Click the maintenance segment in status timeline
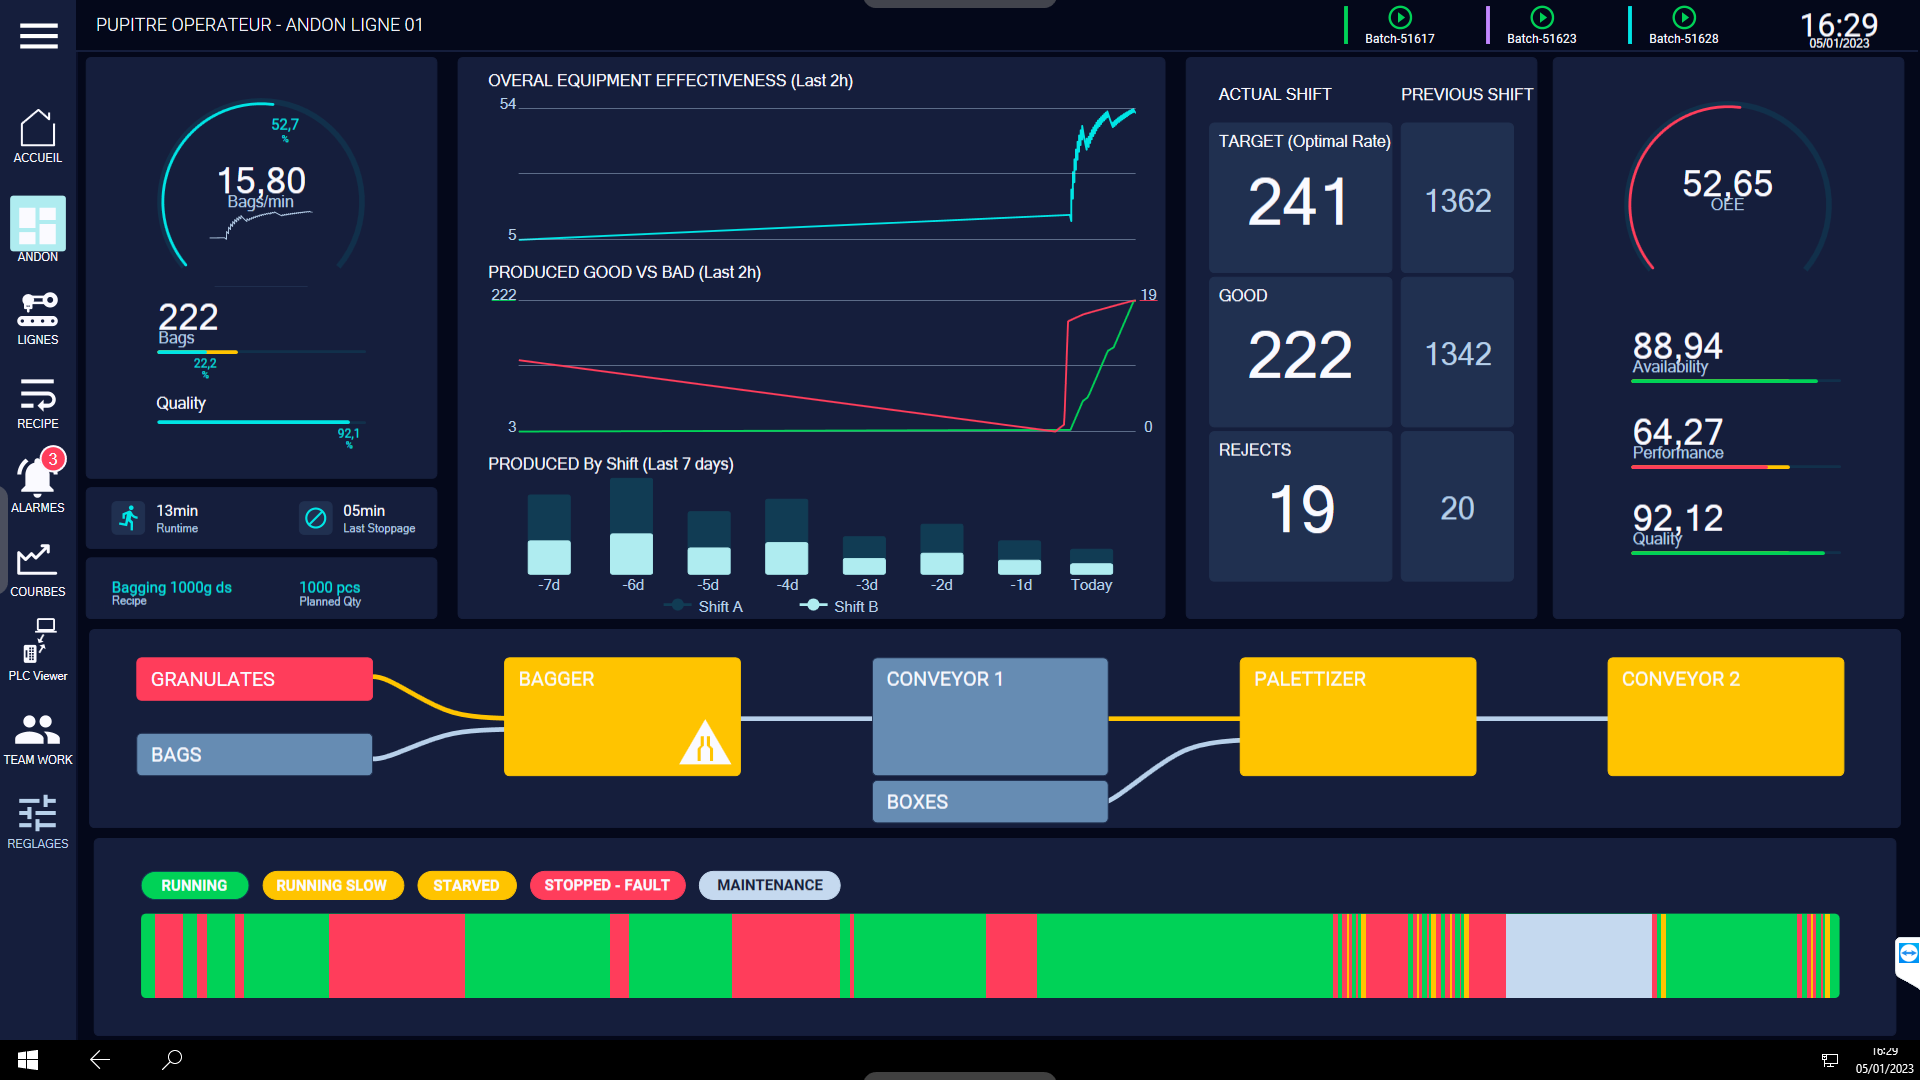This screenshot has height=1080, width=1920. 1578,955
